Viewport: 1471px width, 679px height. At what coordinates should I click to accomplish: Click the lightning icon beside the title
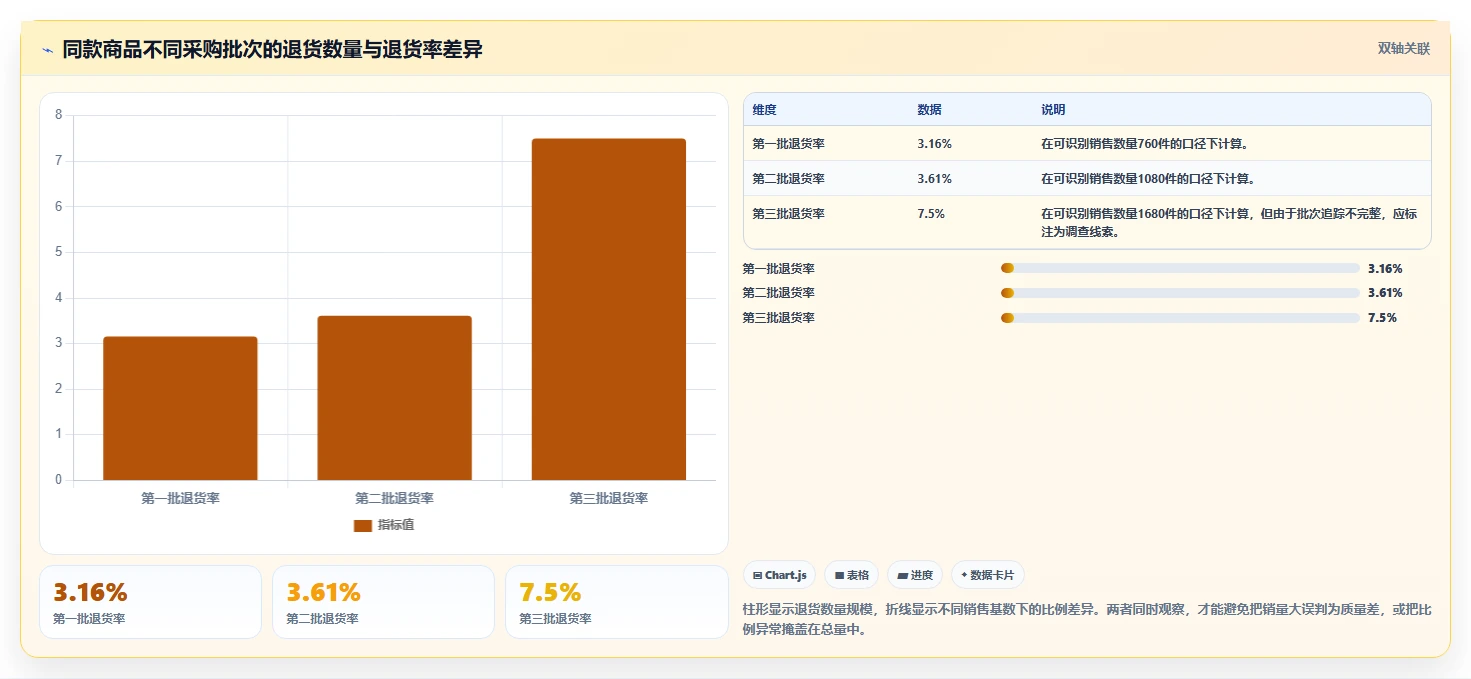coord(47,50)
